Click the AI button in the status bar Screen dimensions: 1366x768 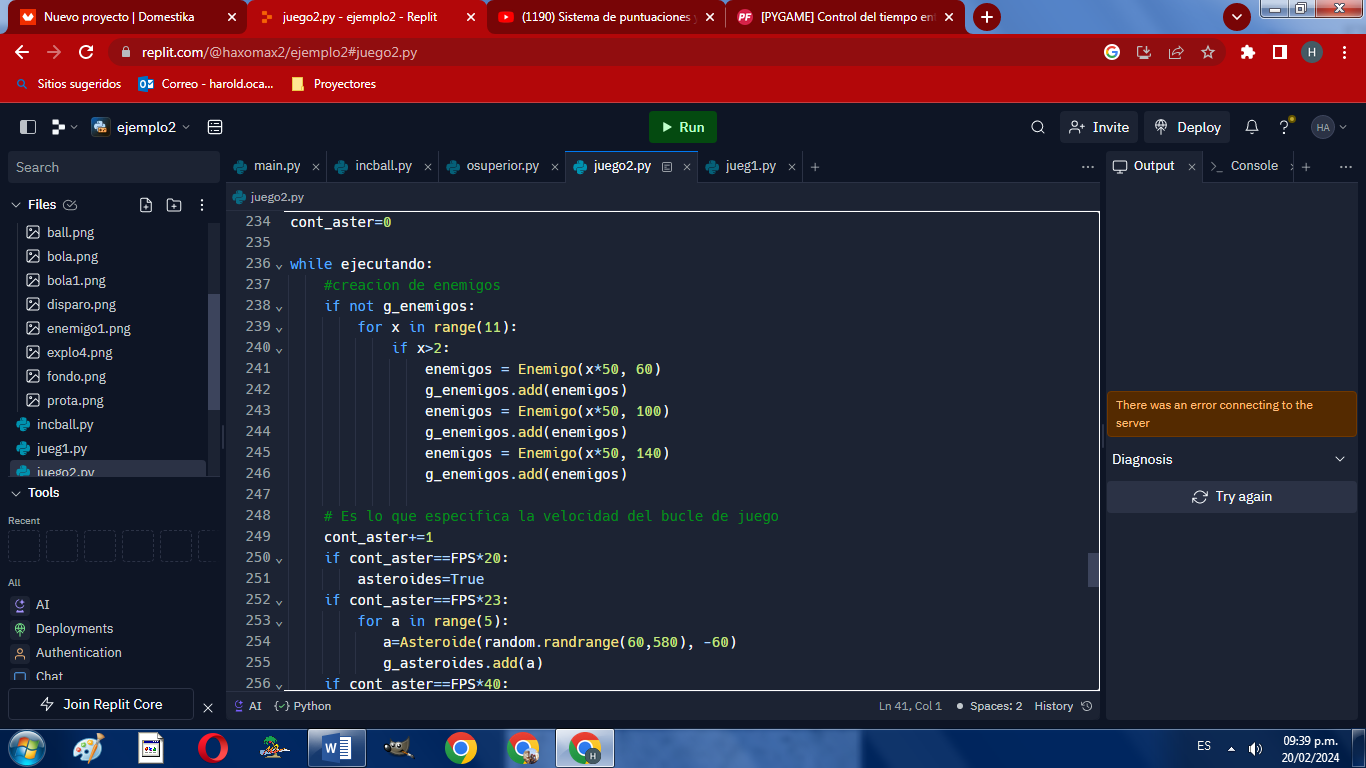pos(247,706)
